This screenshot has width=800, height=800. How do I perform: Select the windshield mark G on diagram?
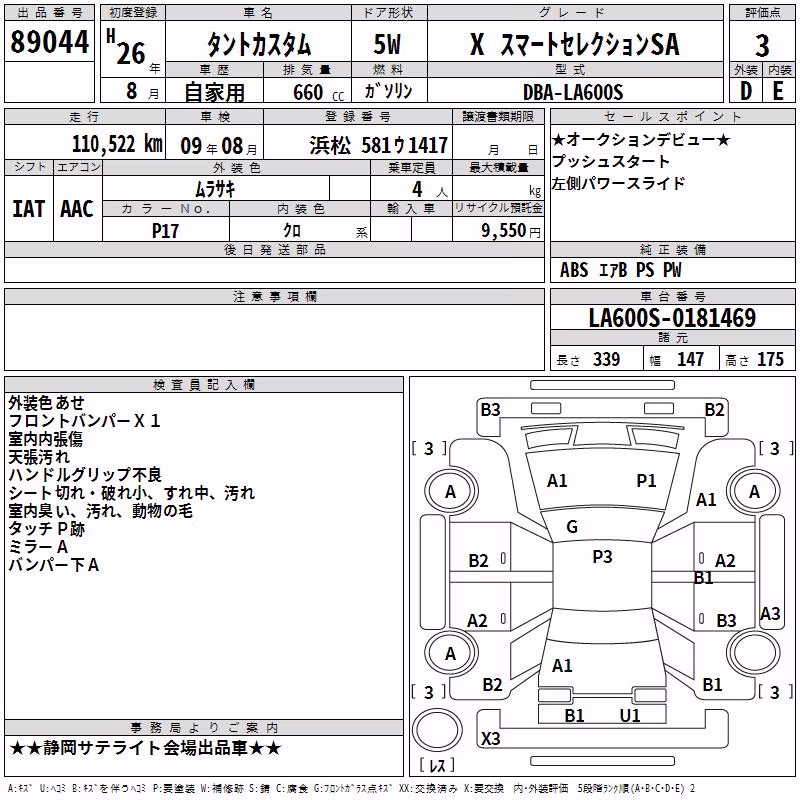click(x=572, y=527)
